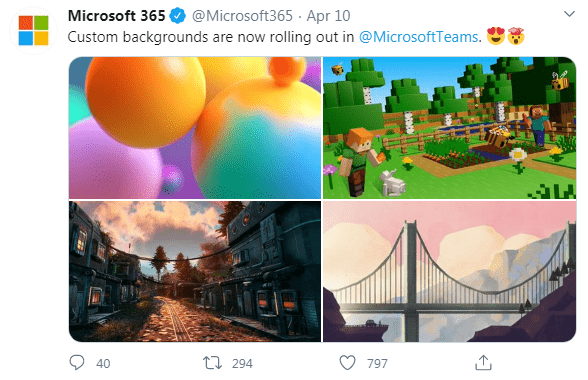
Task: Open the sci-fi town street image
Action: point(195,271)
